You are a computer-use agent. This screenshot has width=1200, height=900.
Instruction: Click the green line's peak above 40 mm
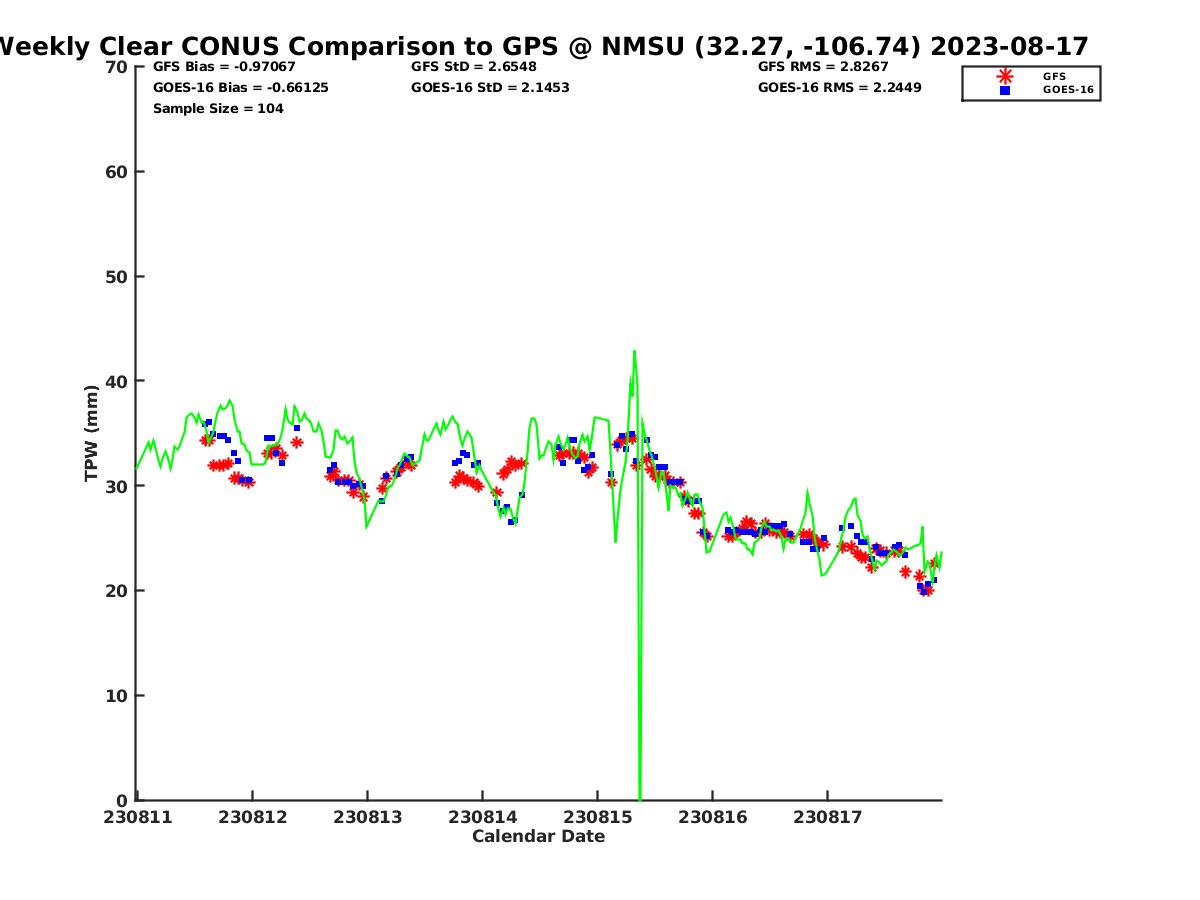coord(634,352)
